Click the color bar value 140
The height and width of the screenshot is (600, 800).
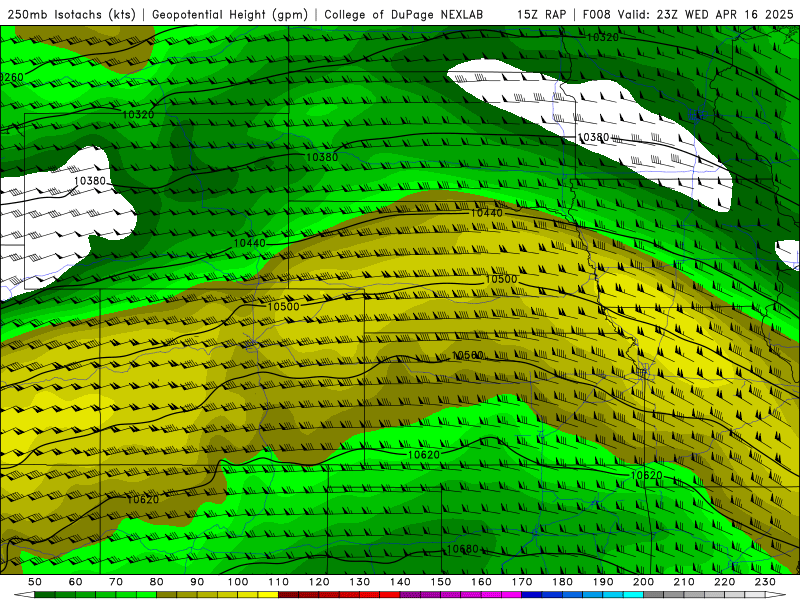pyautogui.click(x=400, y=582)
